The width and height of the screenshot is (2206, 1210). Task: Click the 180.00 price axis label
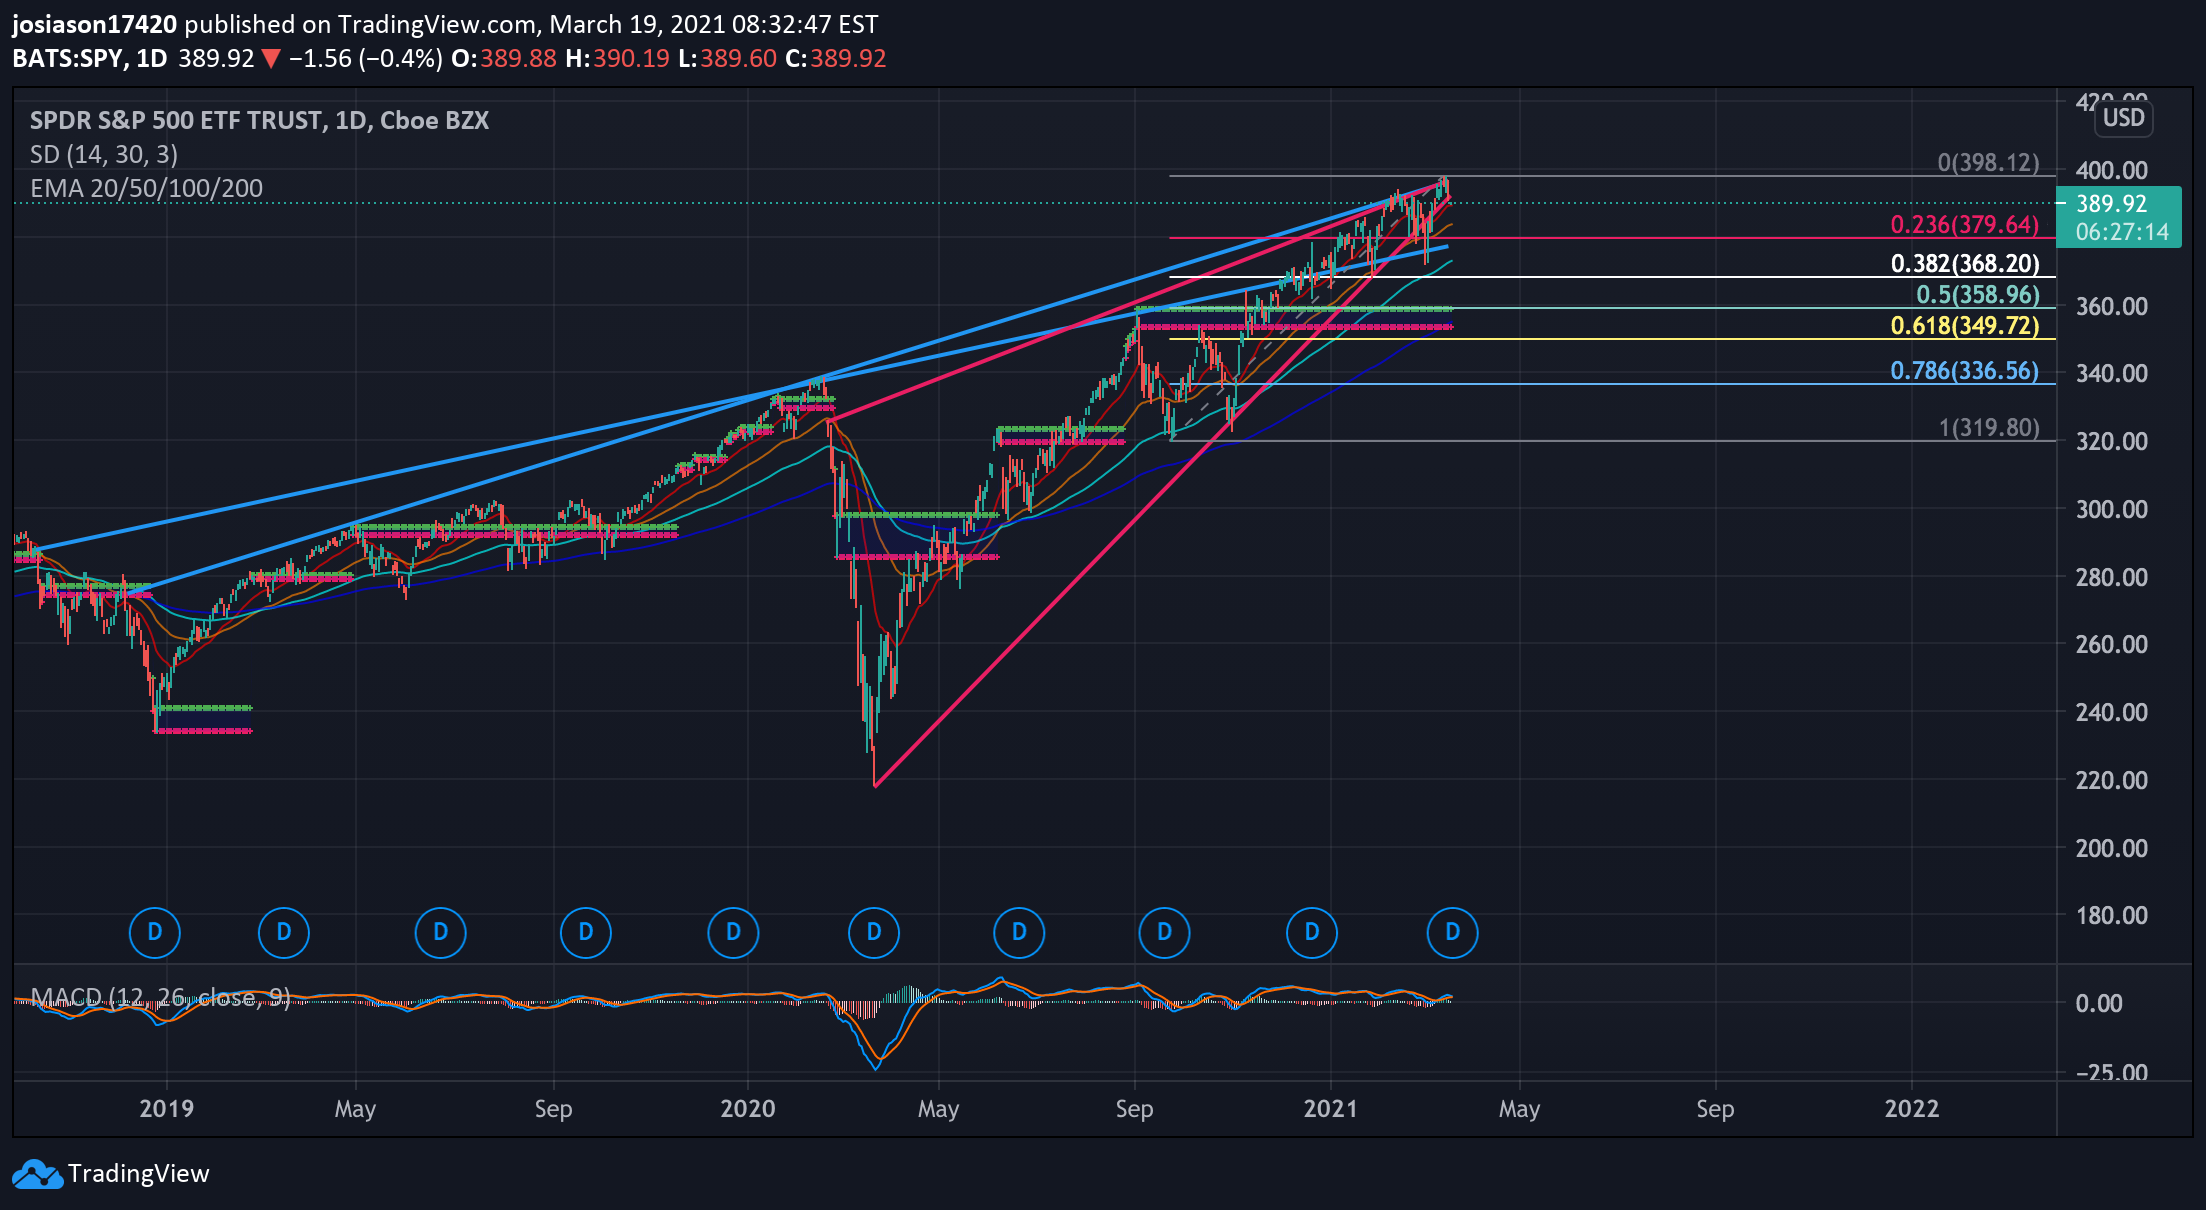click(2112, 915)
